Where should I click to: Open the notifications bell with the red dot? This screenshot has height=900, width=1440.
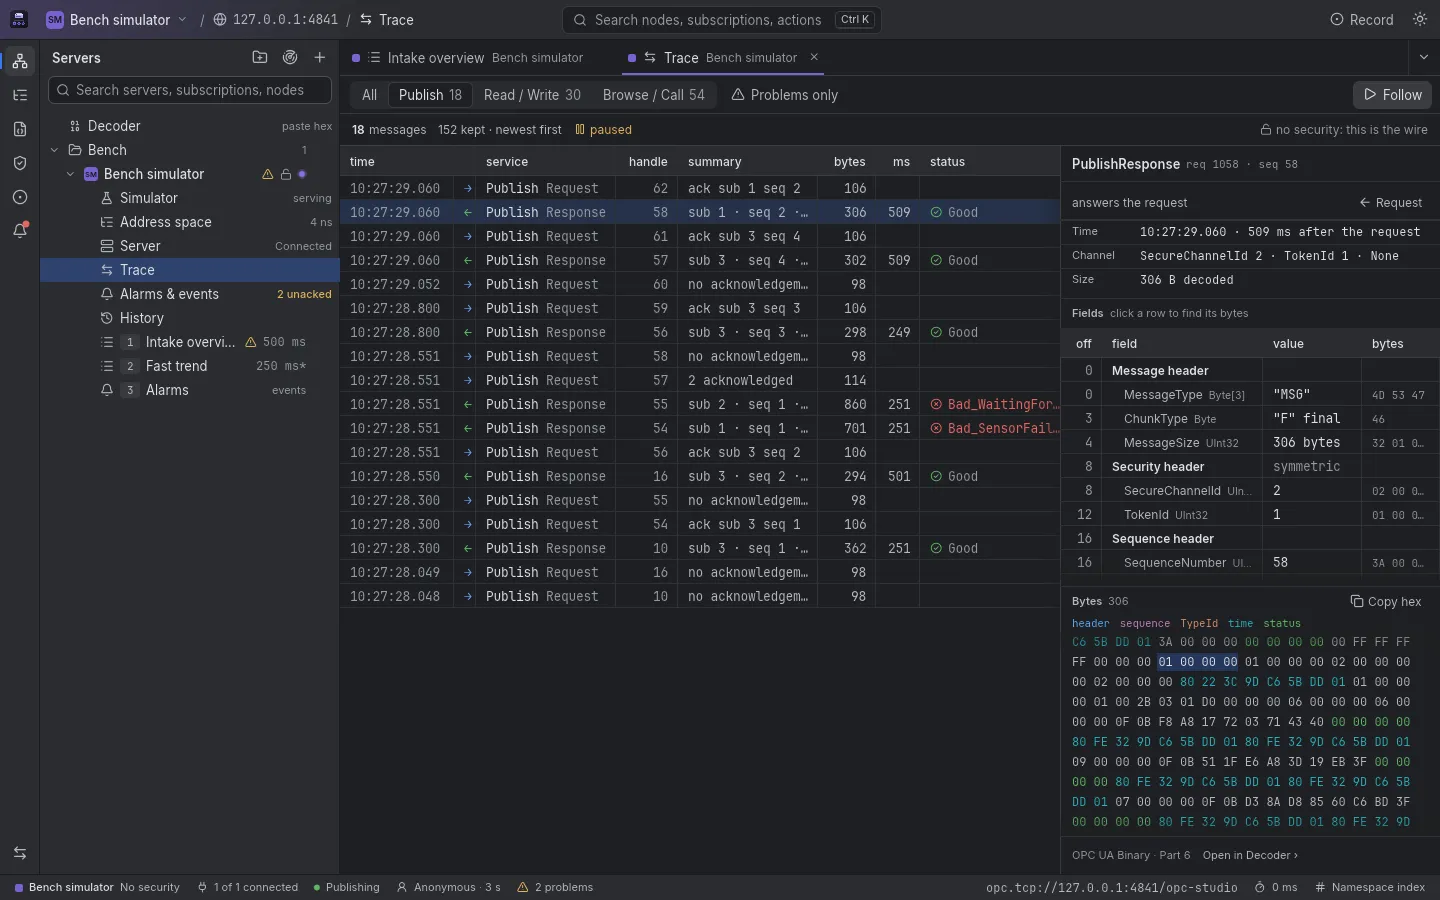point(20,231)
